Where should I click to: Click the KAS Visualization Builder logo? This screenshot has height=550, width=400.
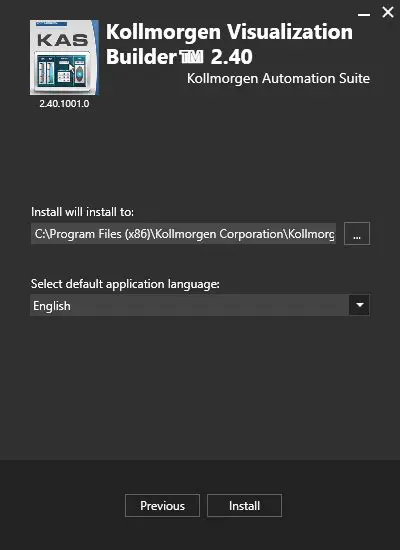(64, 58)
